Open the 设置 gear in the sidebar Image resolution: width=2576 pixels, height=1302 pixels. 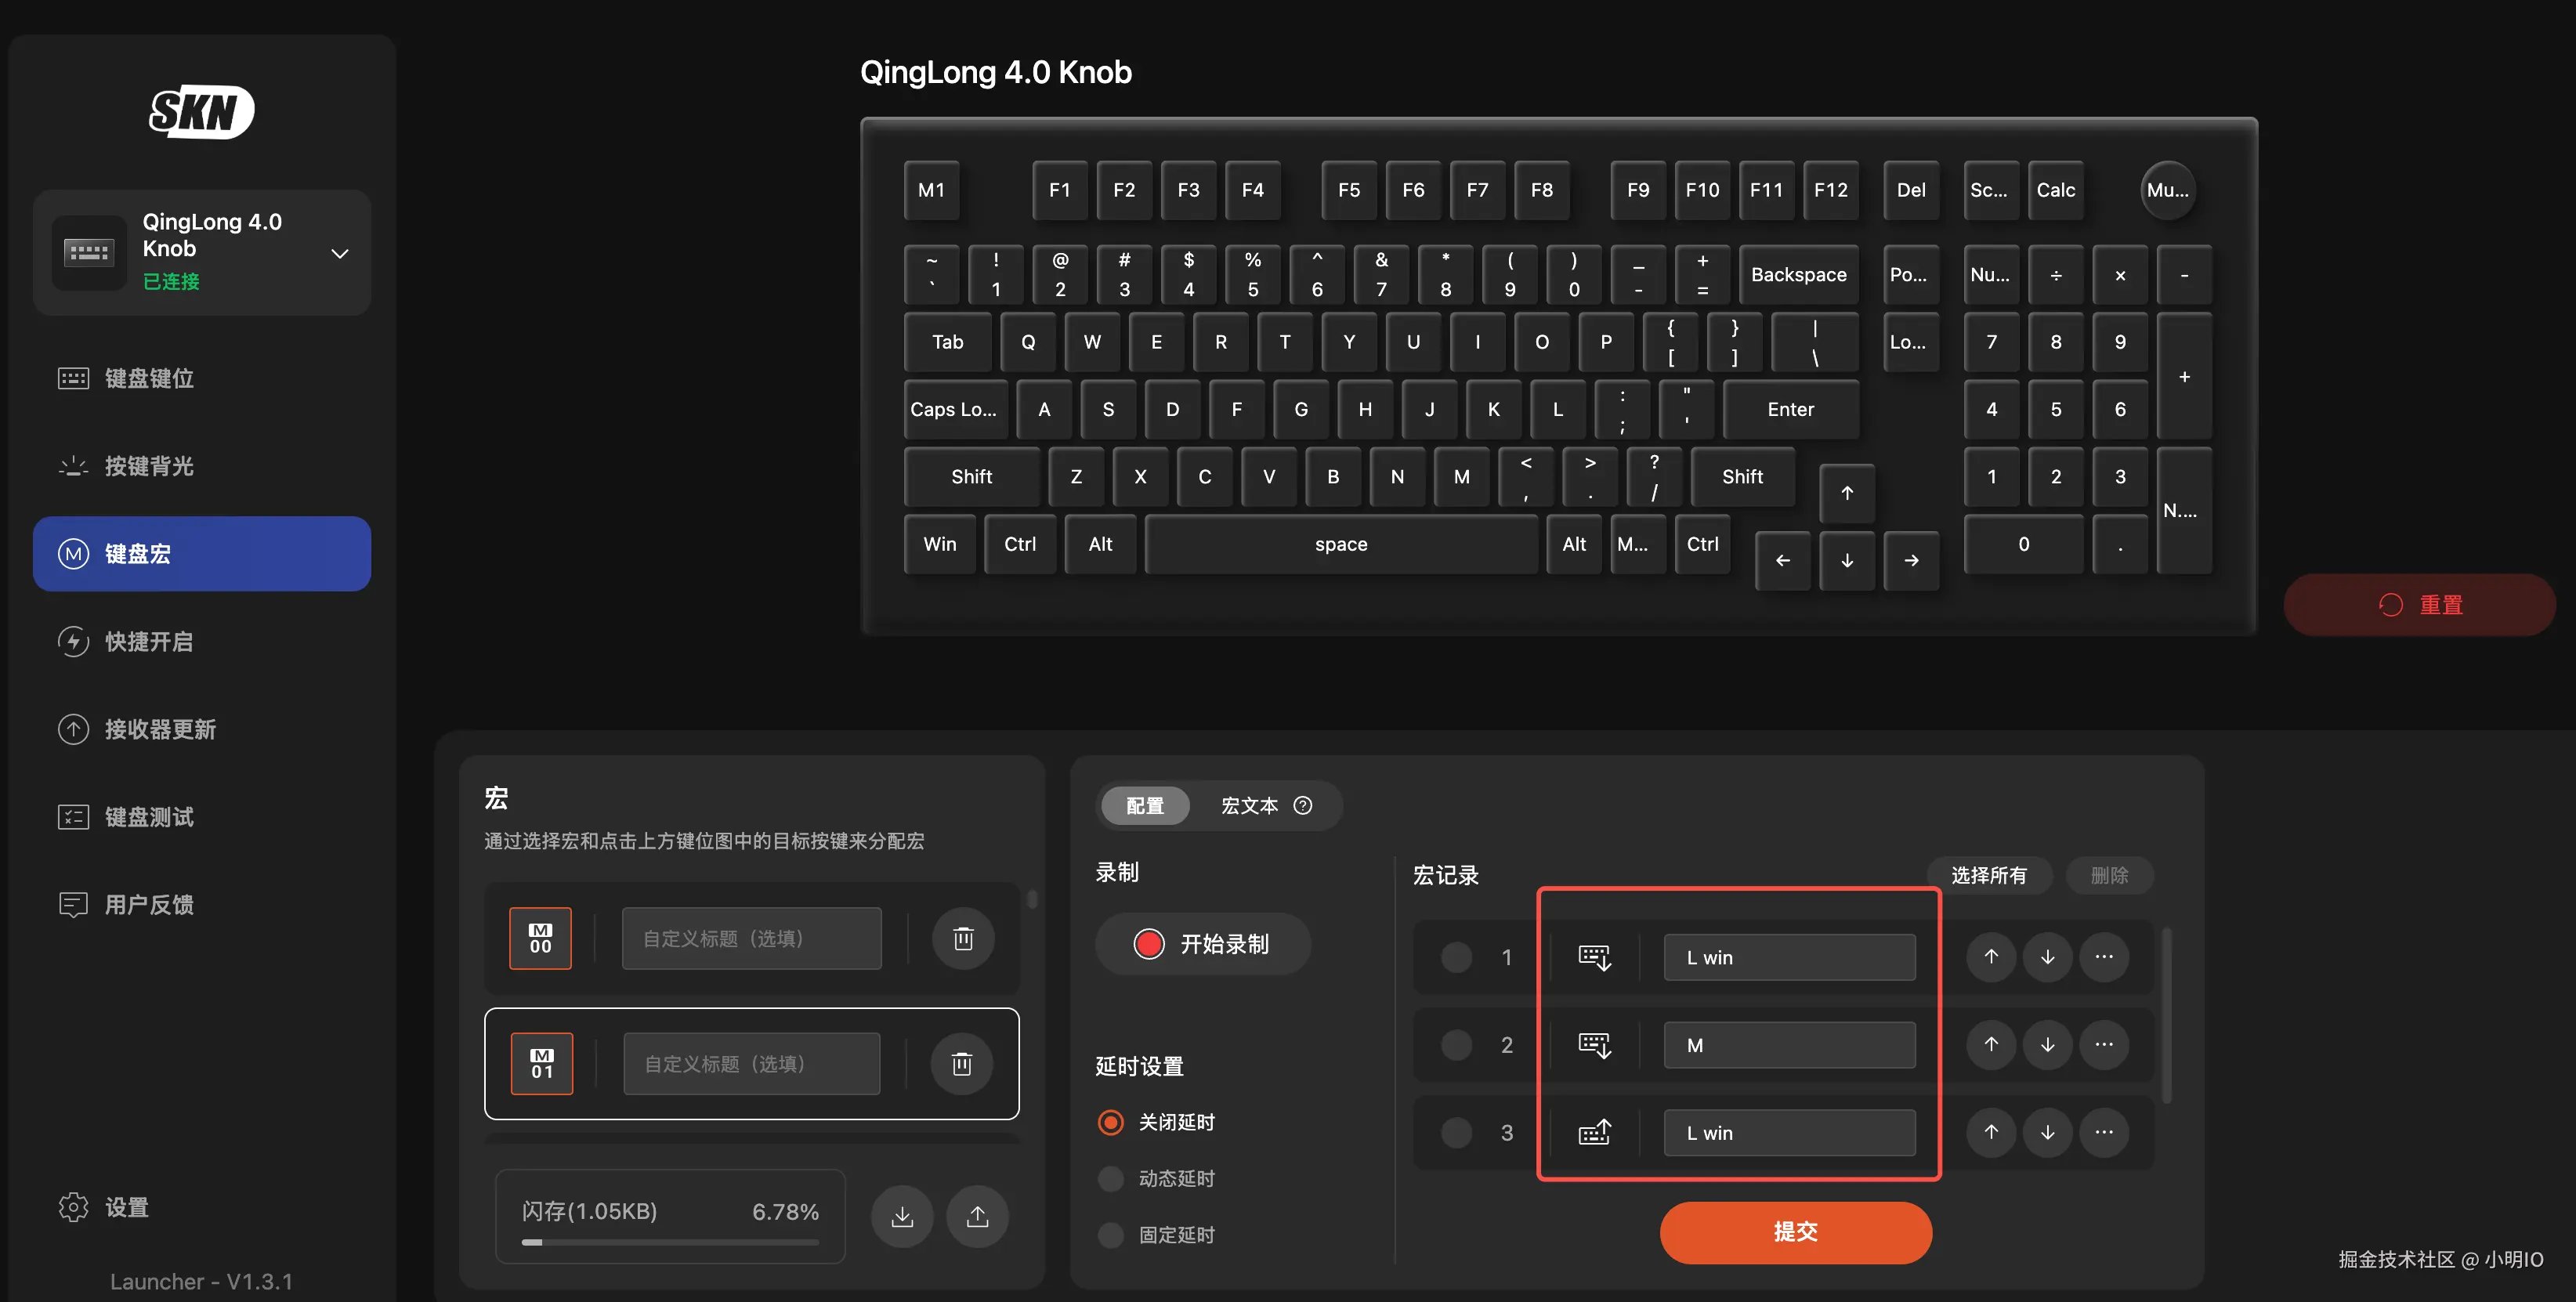click(x=74, y=1207)
